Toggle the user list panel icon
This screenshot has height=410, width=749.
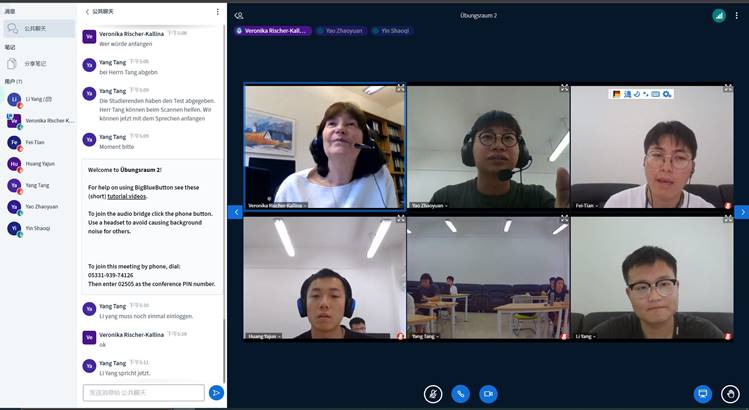pos(239,16)
